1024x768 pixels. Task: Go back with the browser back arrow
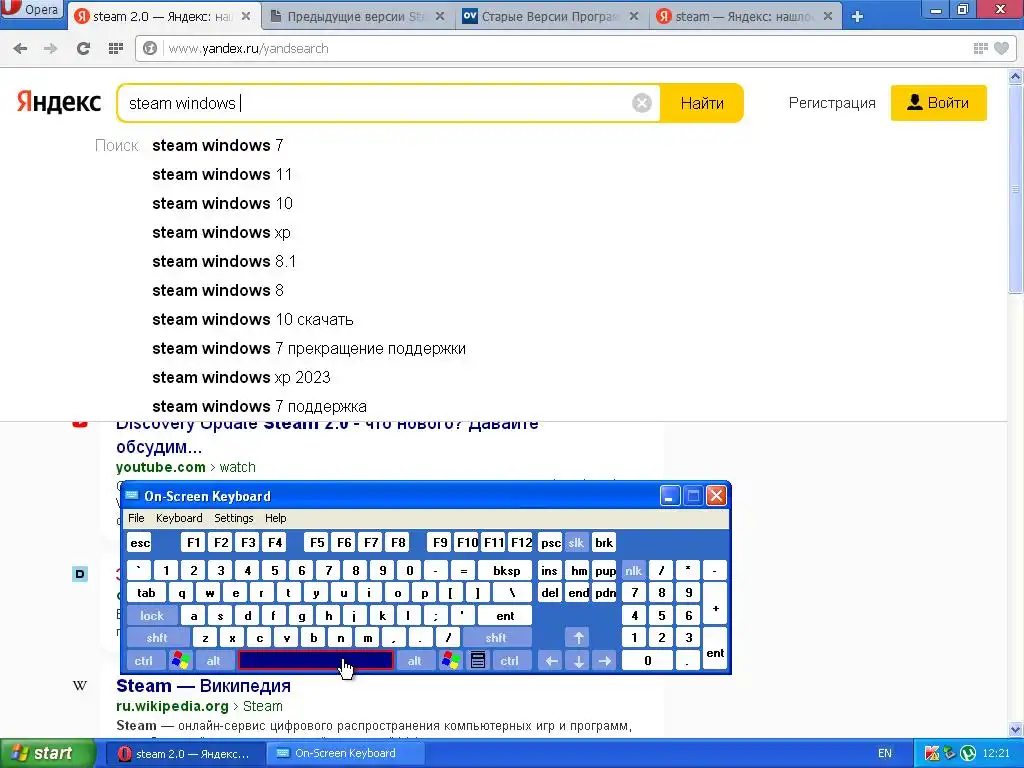(x=20, y=48)
